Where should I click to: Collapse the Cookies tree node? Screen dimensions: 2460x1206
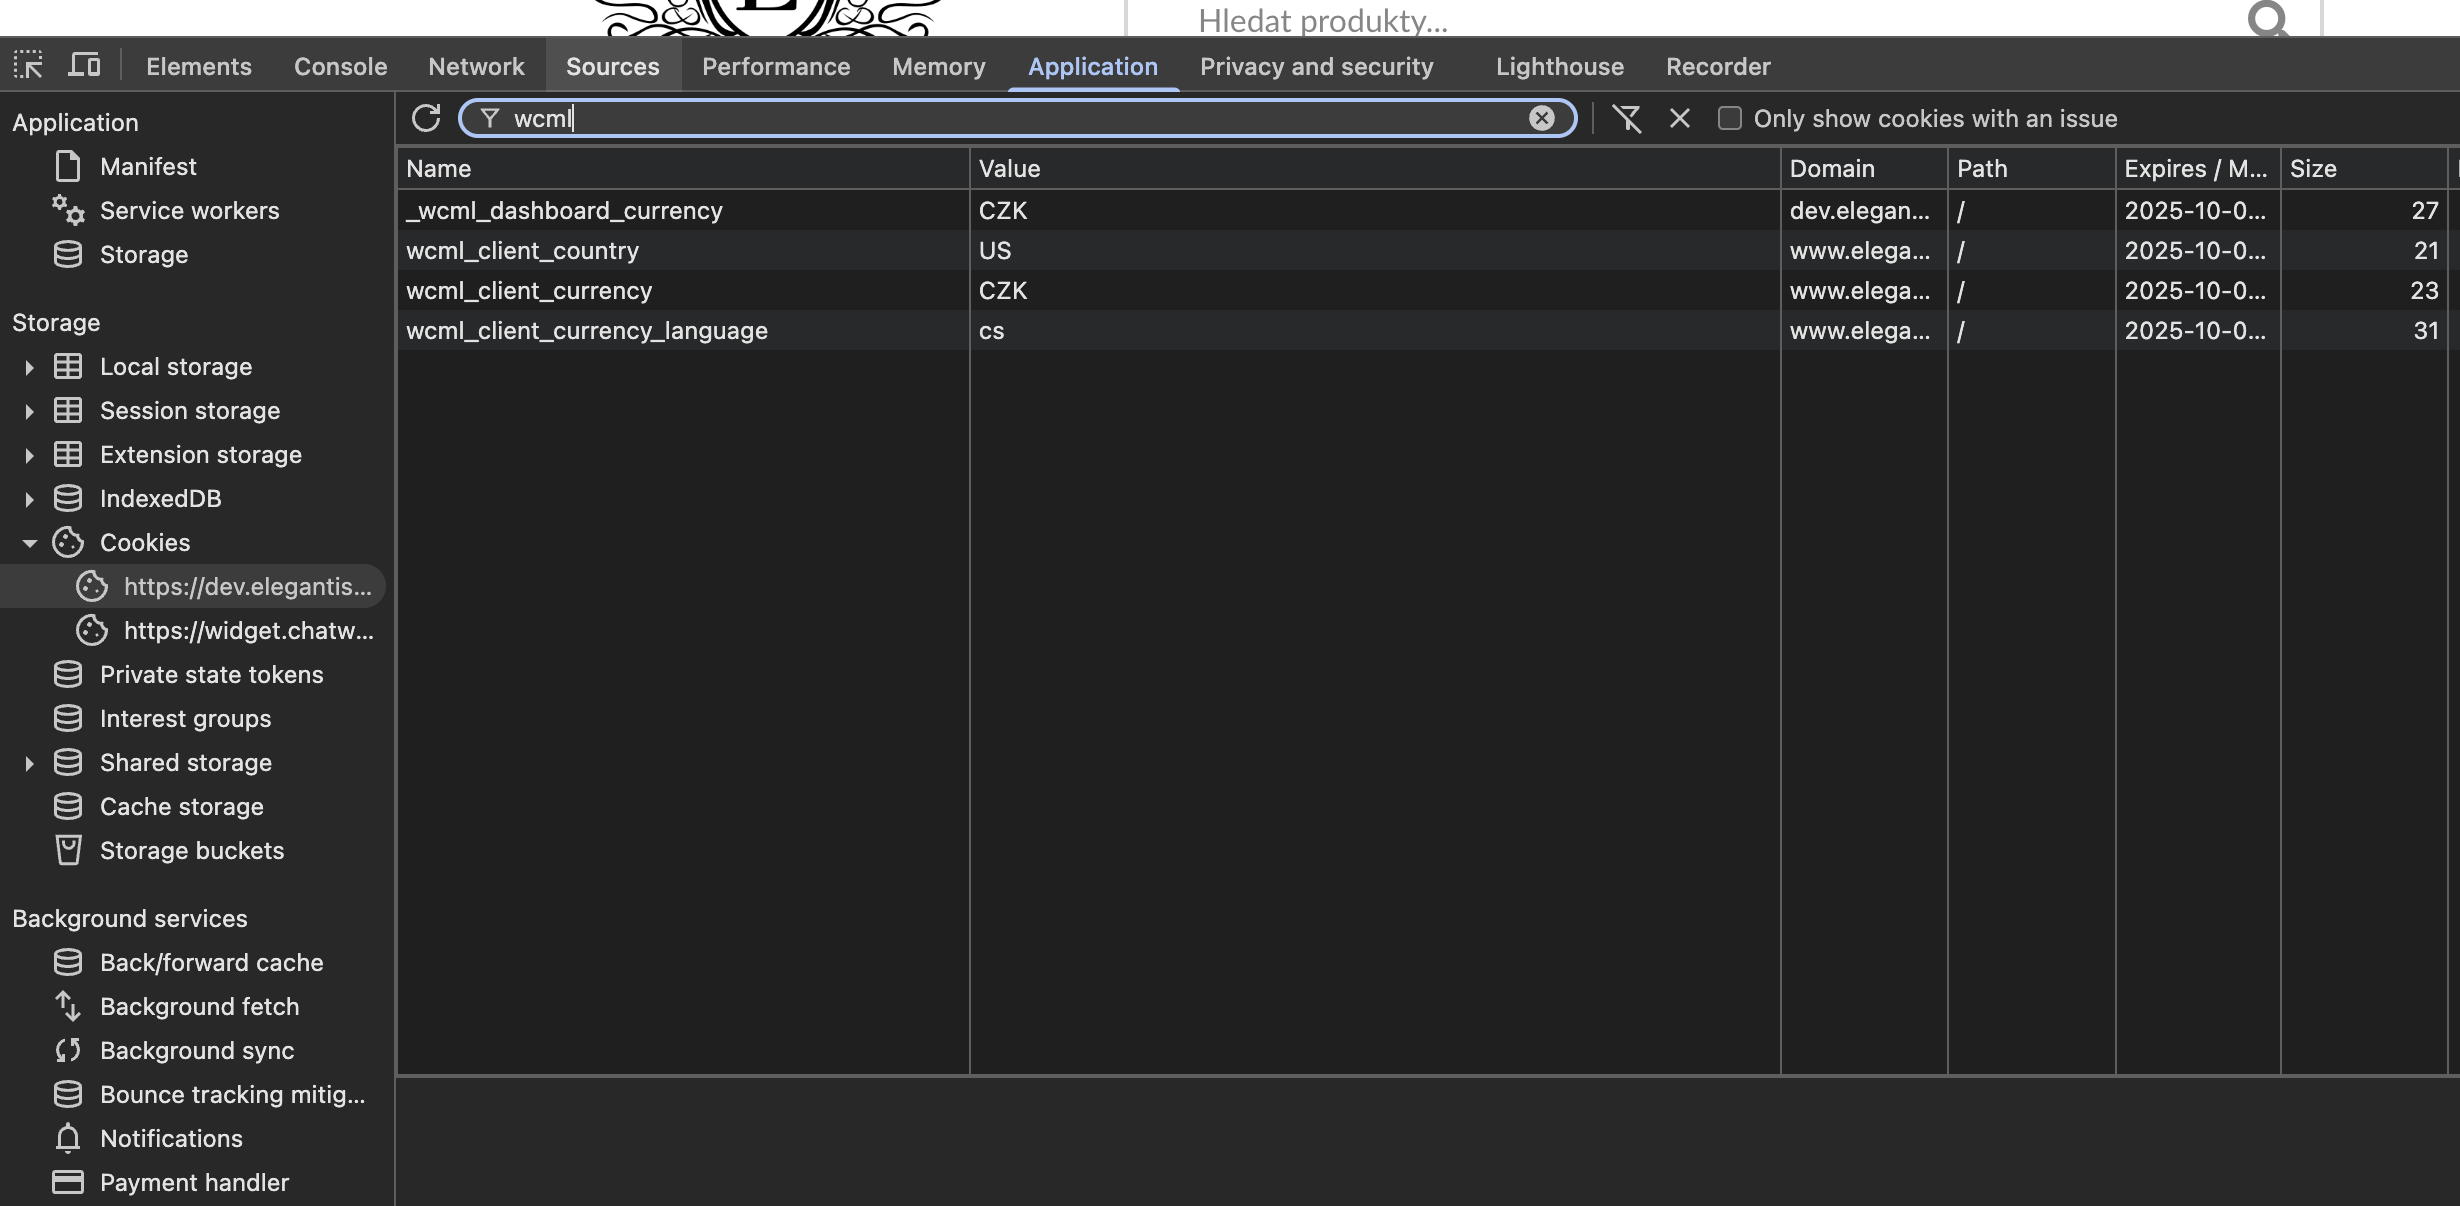pyautogui.click(x=29, y=543)
